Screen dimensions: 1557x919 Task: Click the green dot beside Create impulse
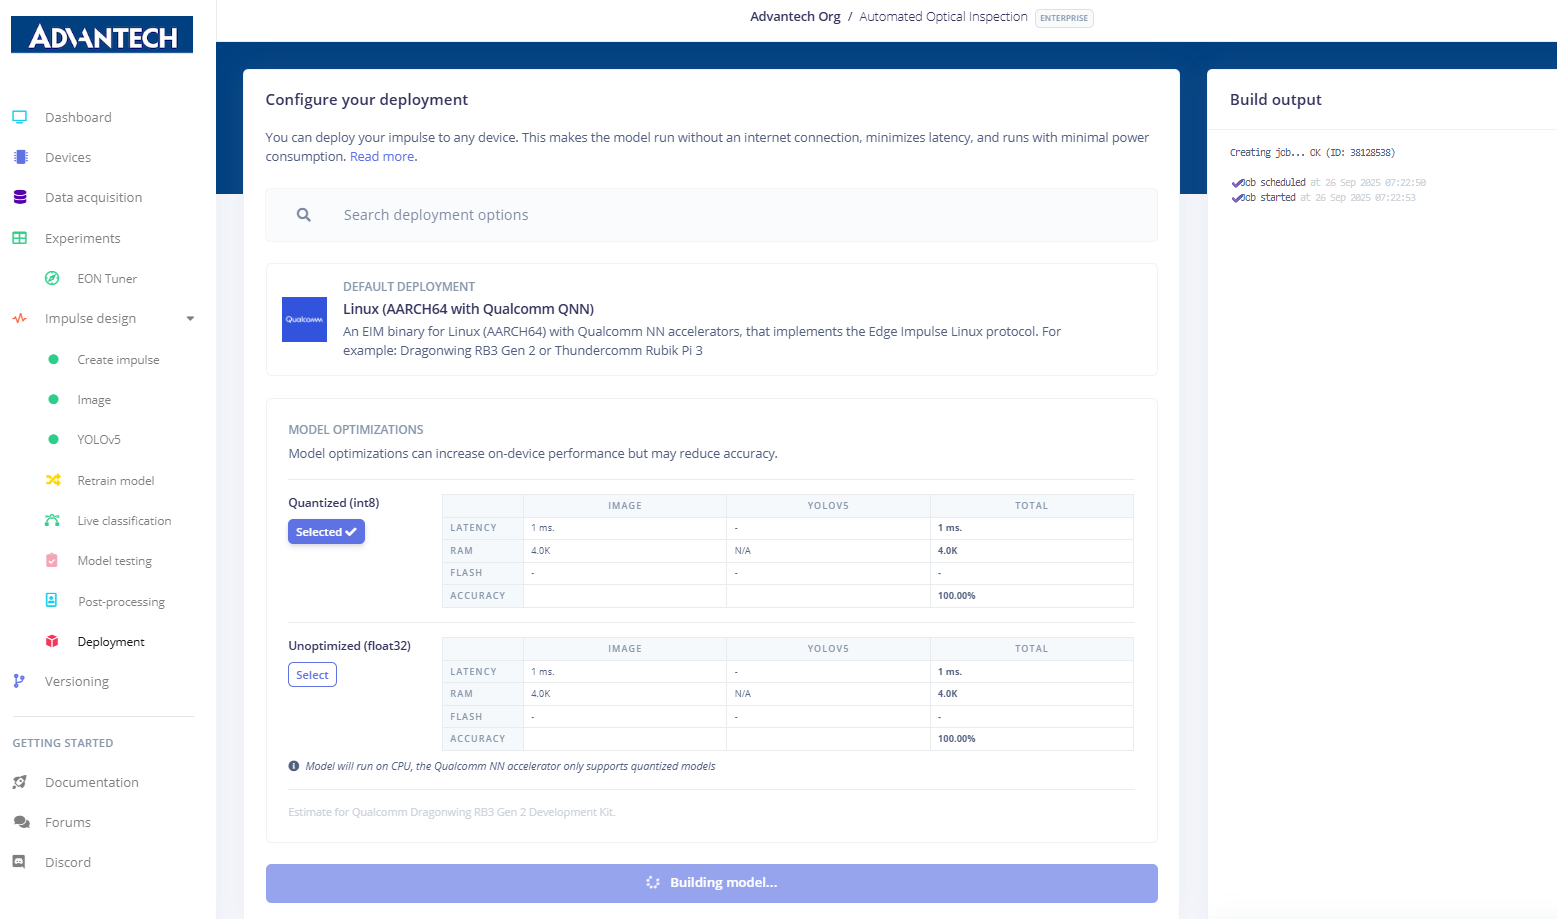pos(53,359)
